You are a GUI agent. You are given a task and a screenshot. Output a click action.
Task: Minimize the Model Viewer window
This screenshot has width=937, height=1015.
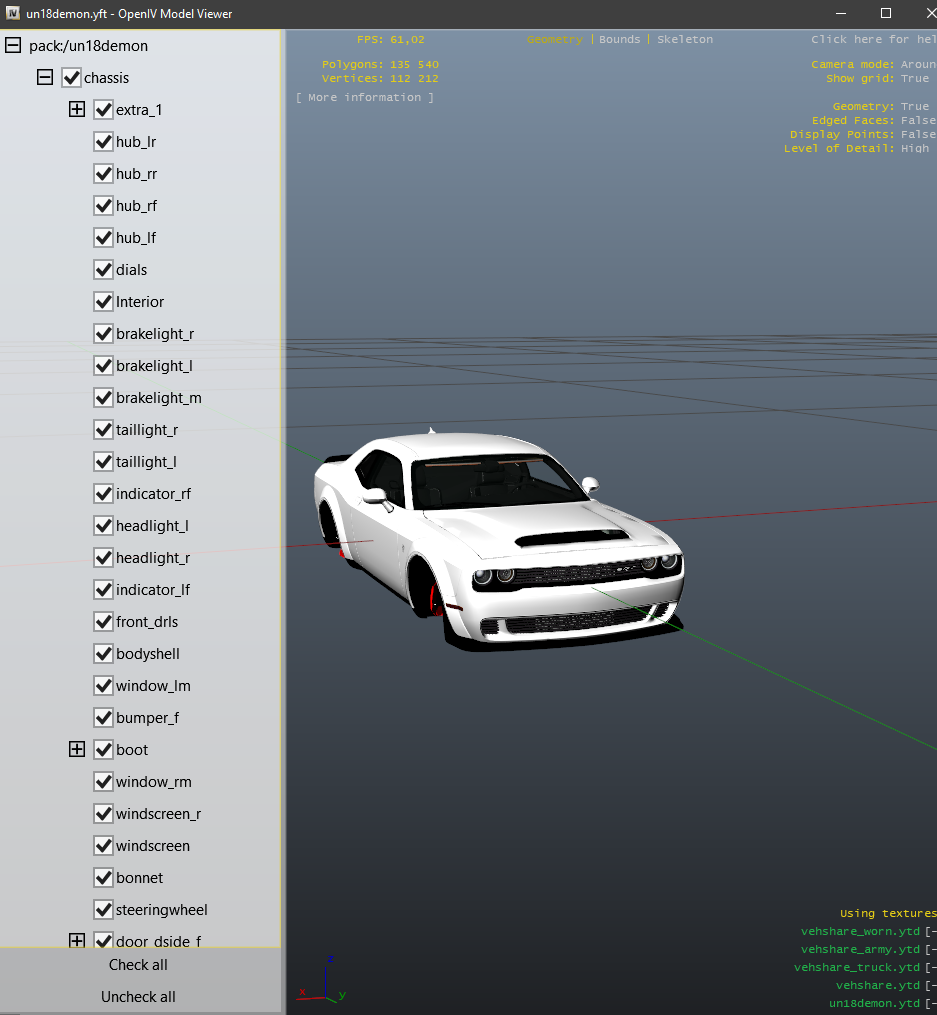click(843, 14)
